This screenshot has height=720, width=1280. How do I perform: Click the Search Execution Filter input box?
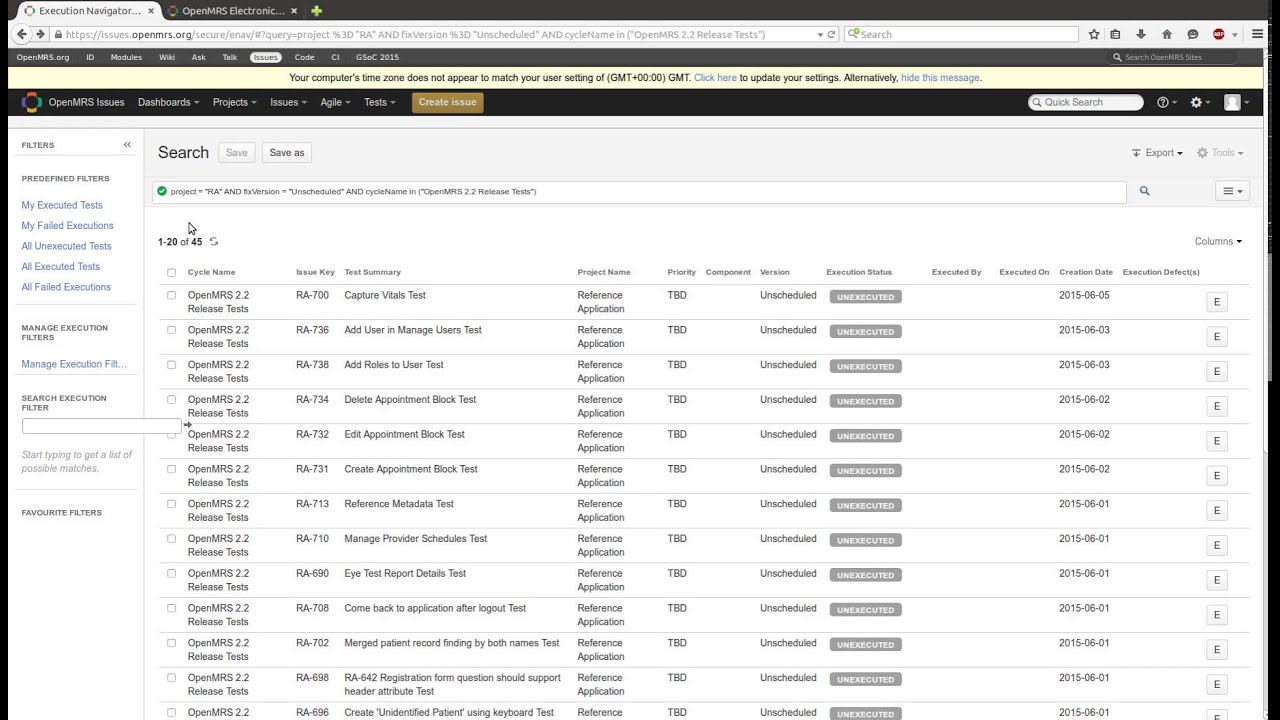coord(101,426)
